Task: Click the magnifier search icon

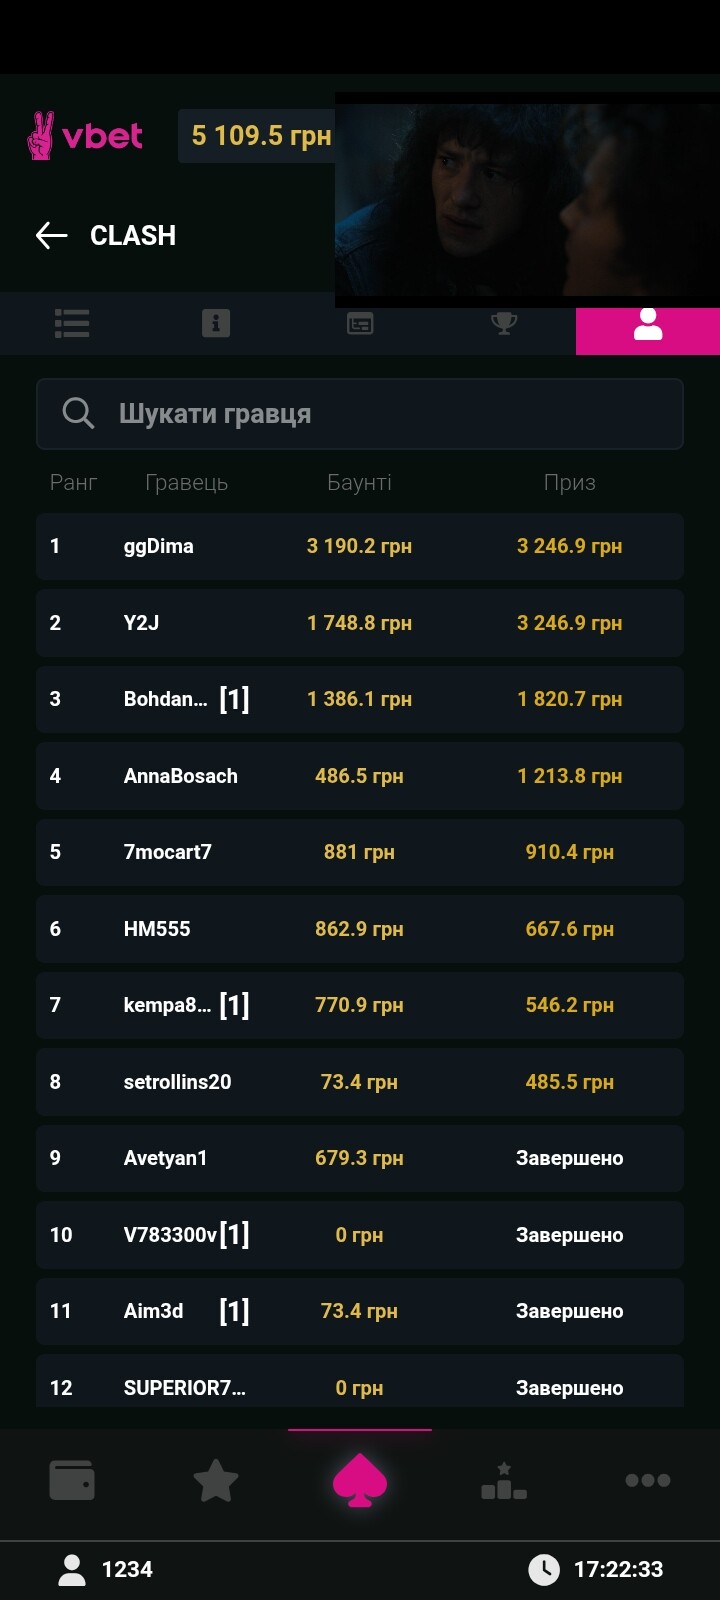Action: 78,413
